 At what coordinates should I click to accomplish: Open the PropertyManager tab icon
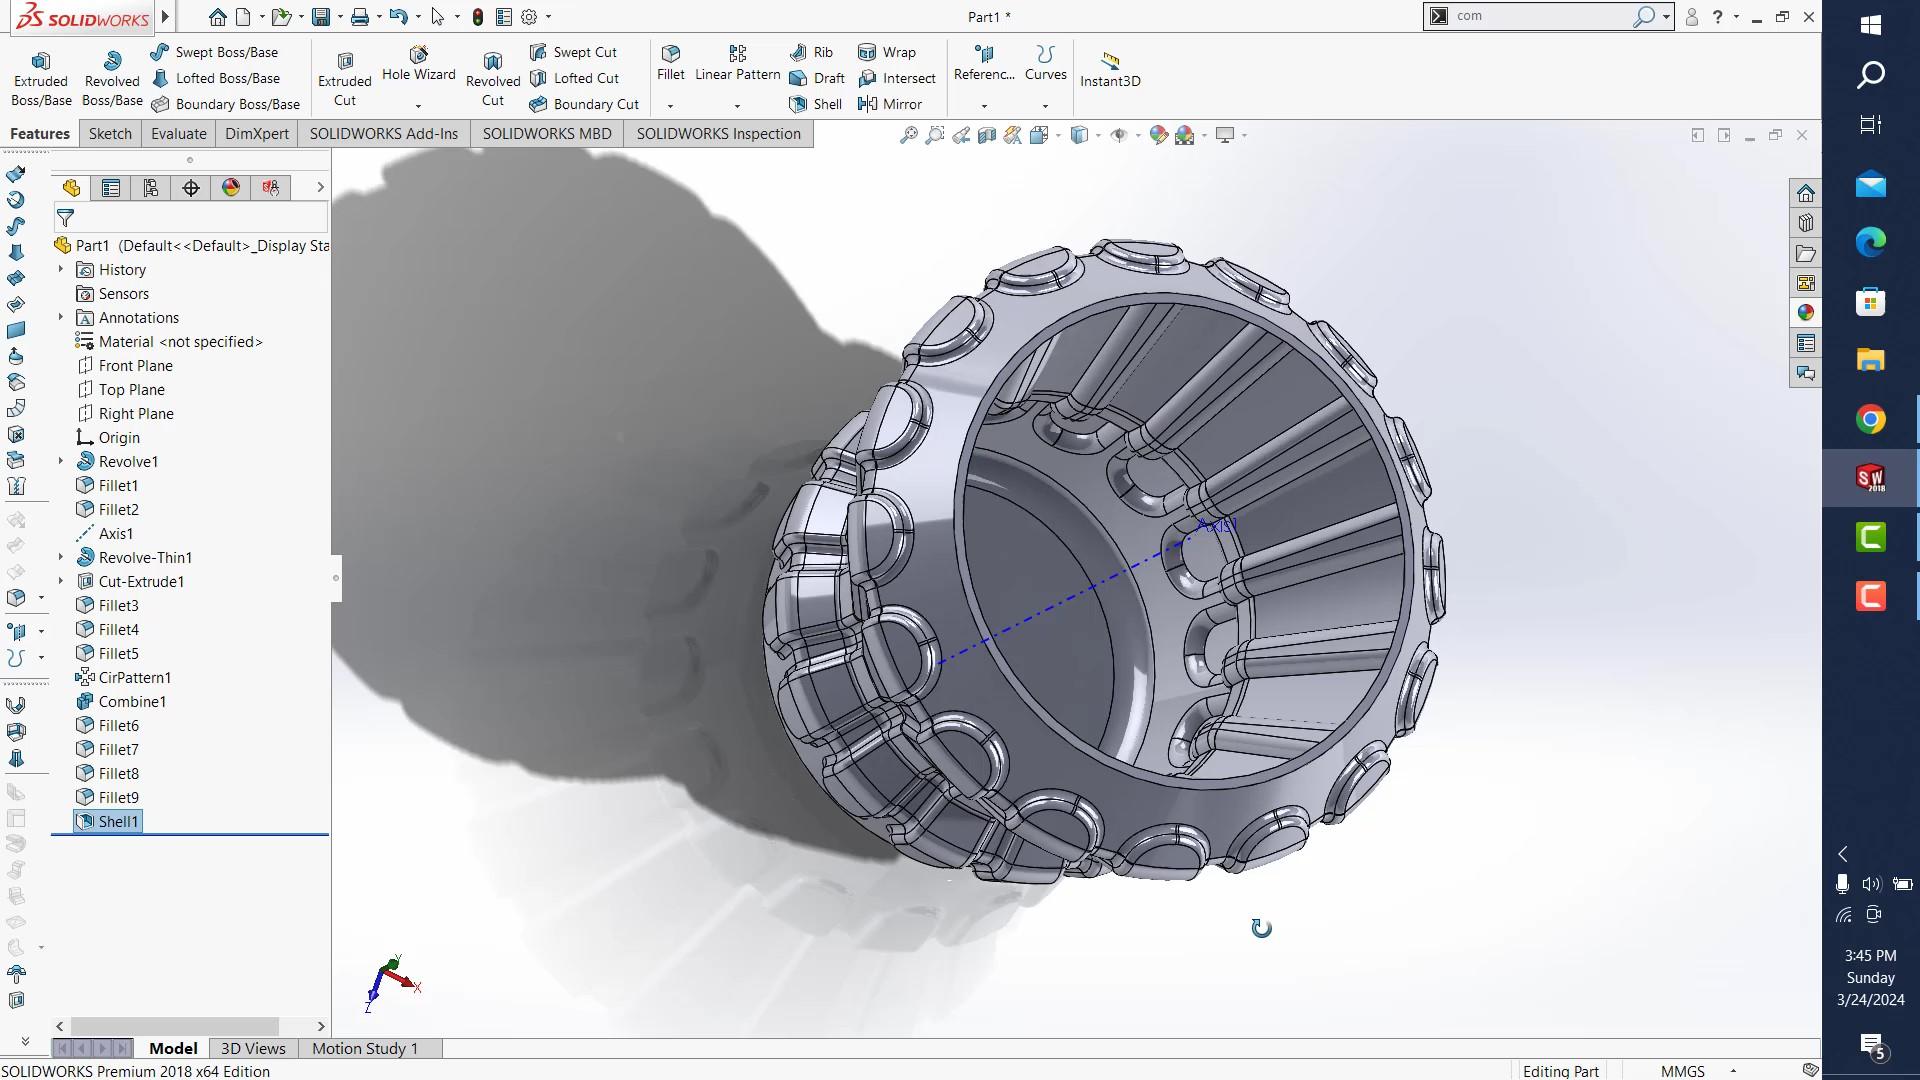coord(111,188)
